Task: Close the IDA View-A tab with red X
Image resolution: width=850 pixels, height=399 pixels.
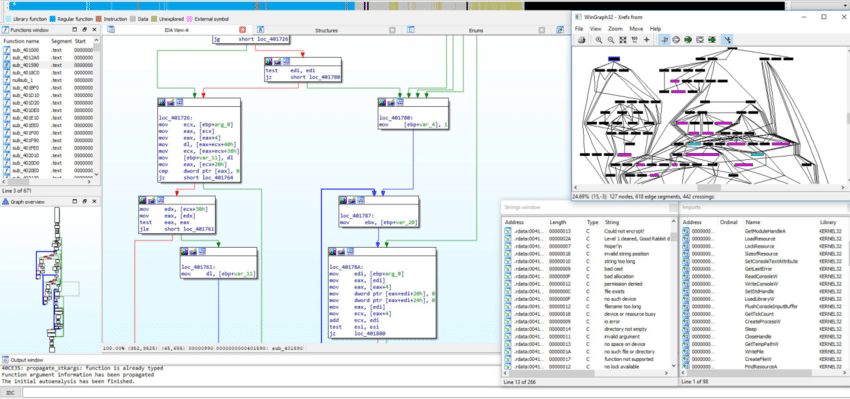Action: coord(243,30)
